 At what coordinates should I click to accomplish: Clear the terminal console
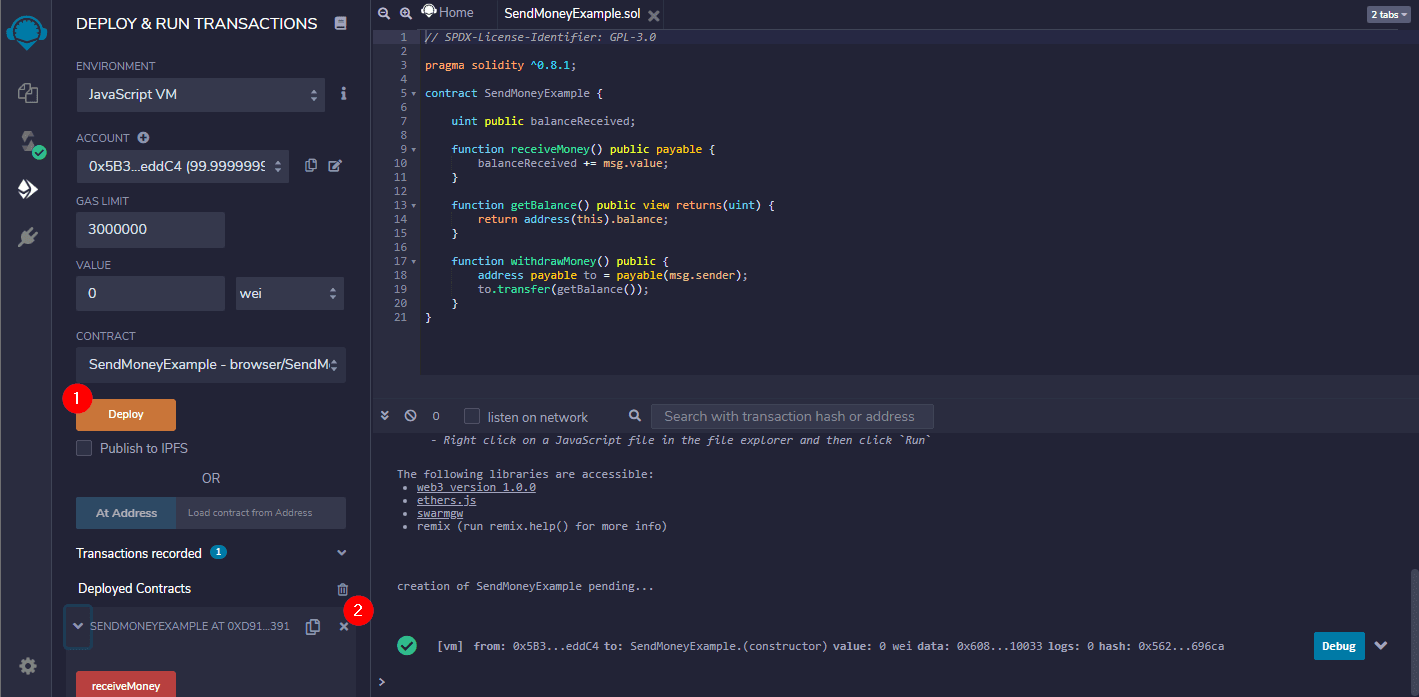[x=410, y=415]
